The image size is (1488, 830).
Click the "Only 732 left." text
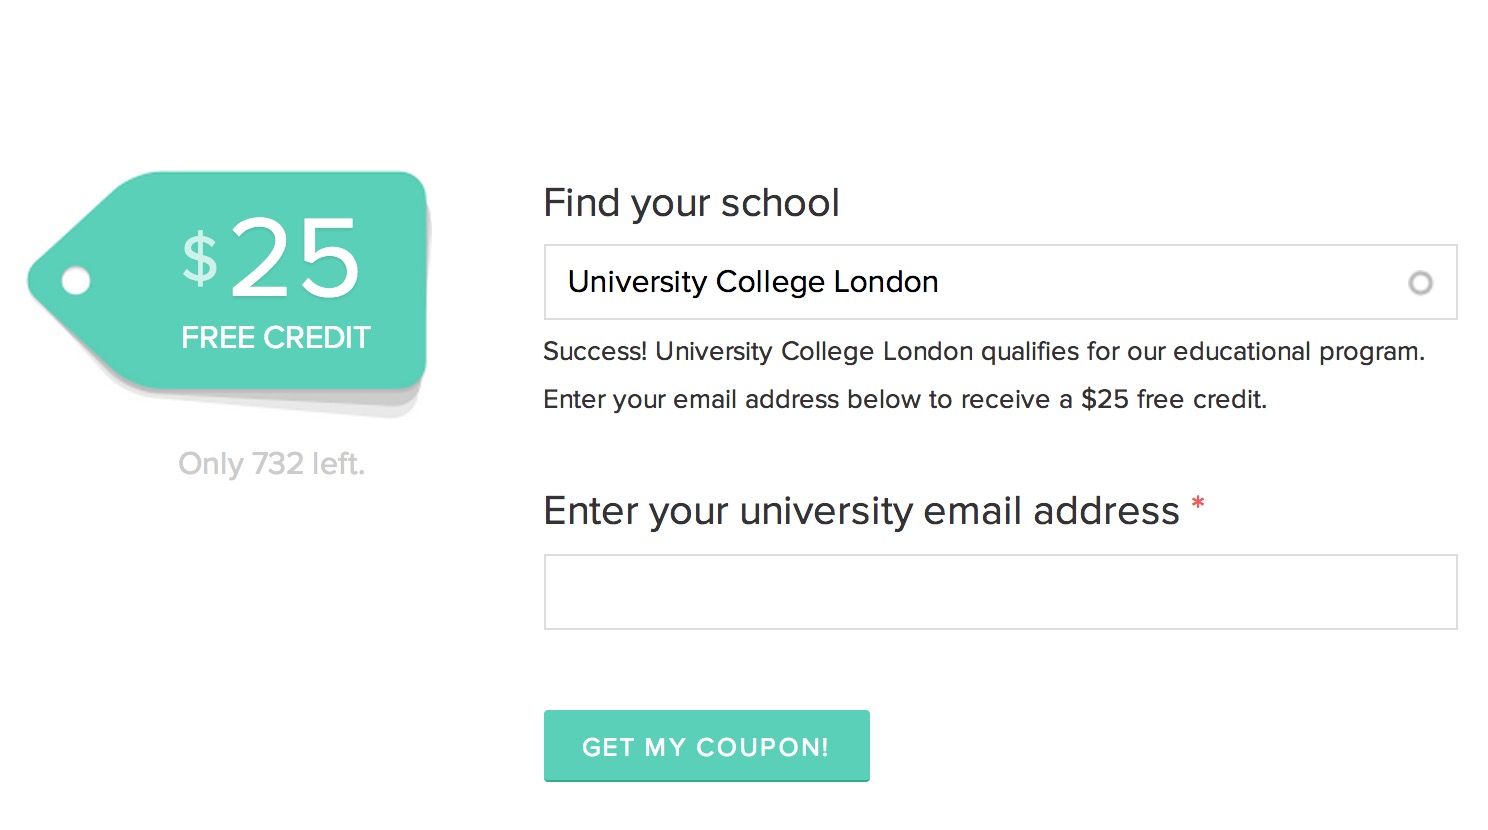click(271, 464)
